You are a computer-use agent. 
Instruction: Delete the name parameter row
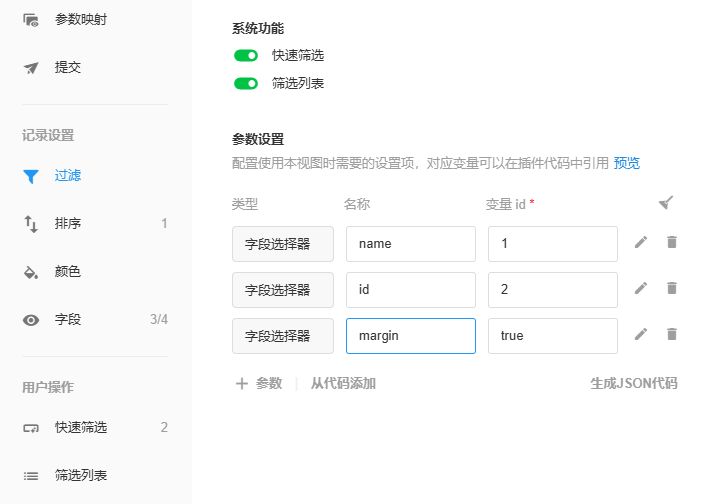pyautogui.click(x=671, y=242)
